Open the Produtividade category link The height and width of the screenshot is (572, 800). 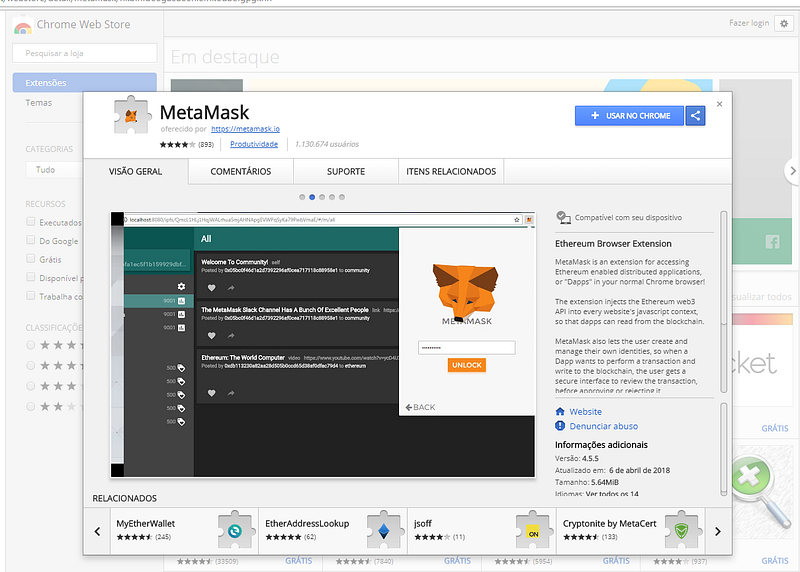point(254,144)
